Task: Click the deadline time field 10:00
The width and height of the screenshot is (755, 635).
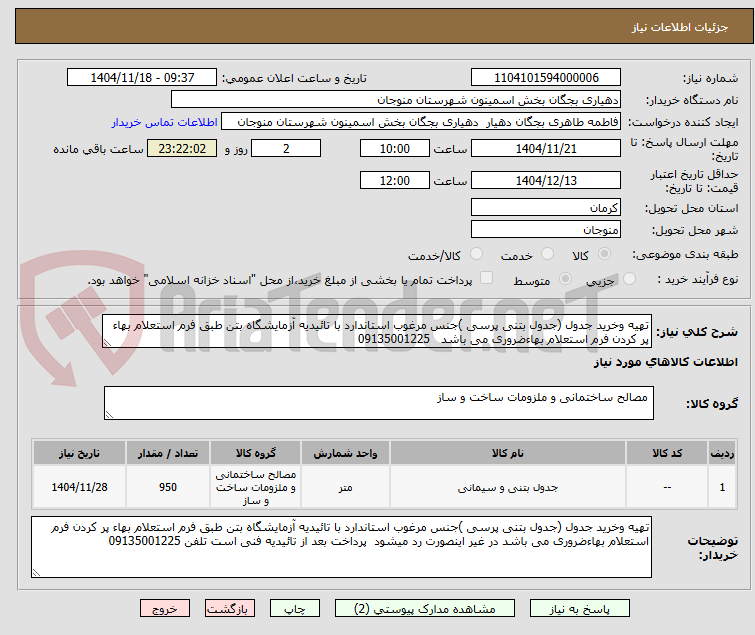Action: (x=395, y=148)
